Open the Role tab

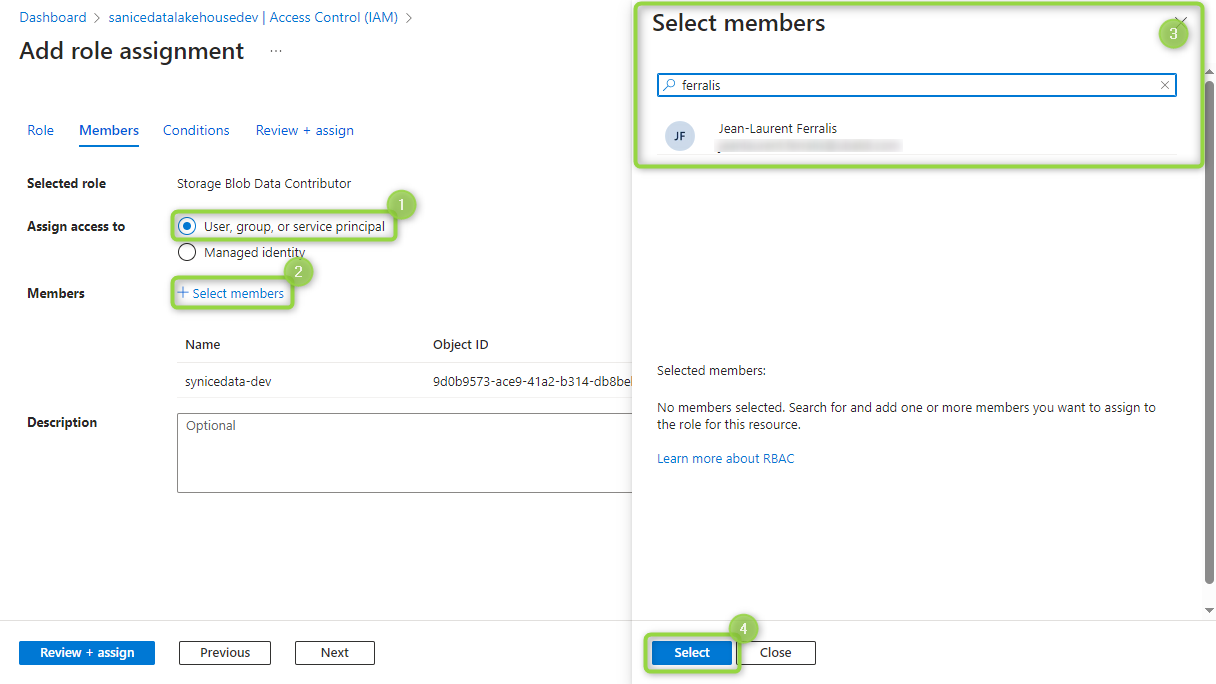coord(41,130)
